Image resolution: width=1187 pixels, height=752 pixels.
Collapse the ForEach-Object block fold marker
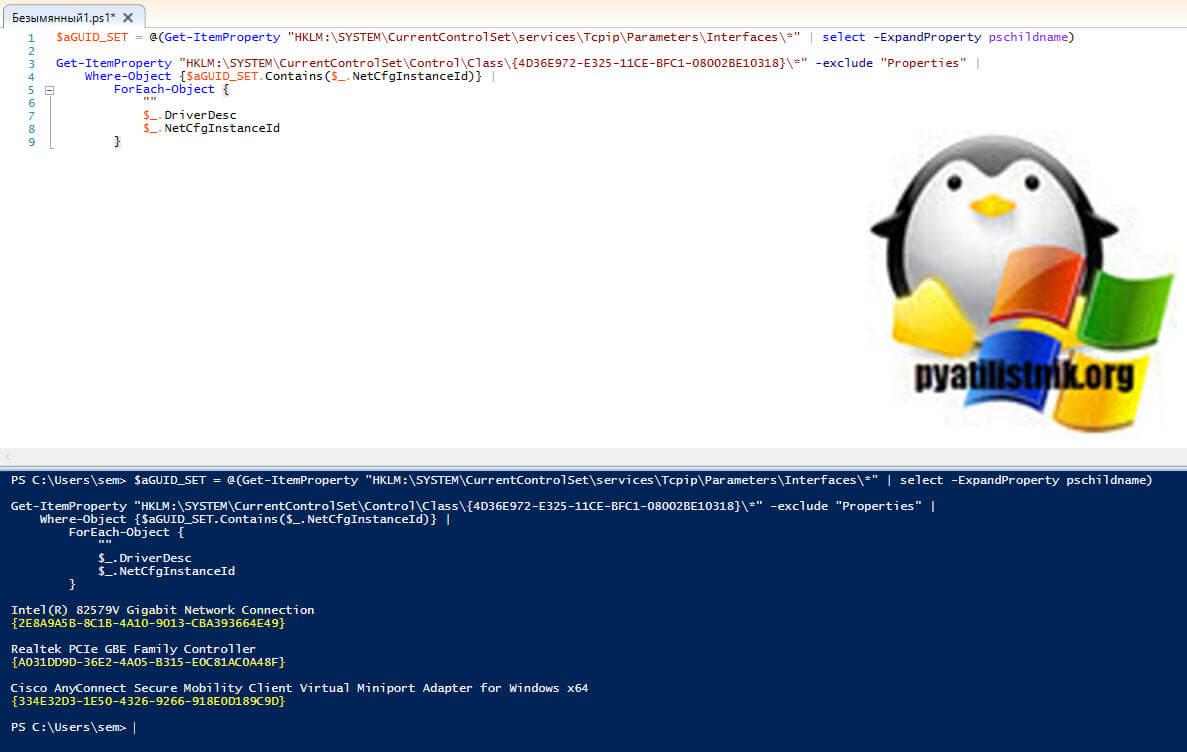pos(49,90)
